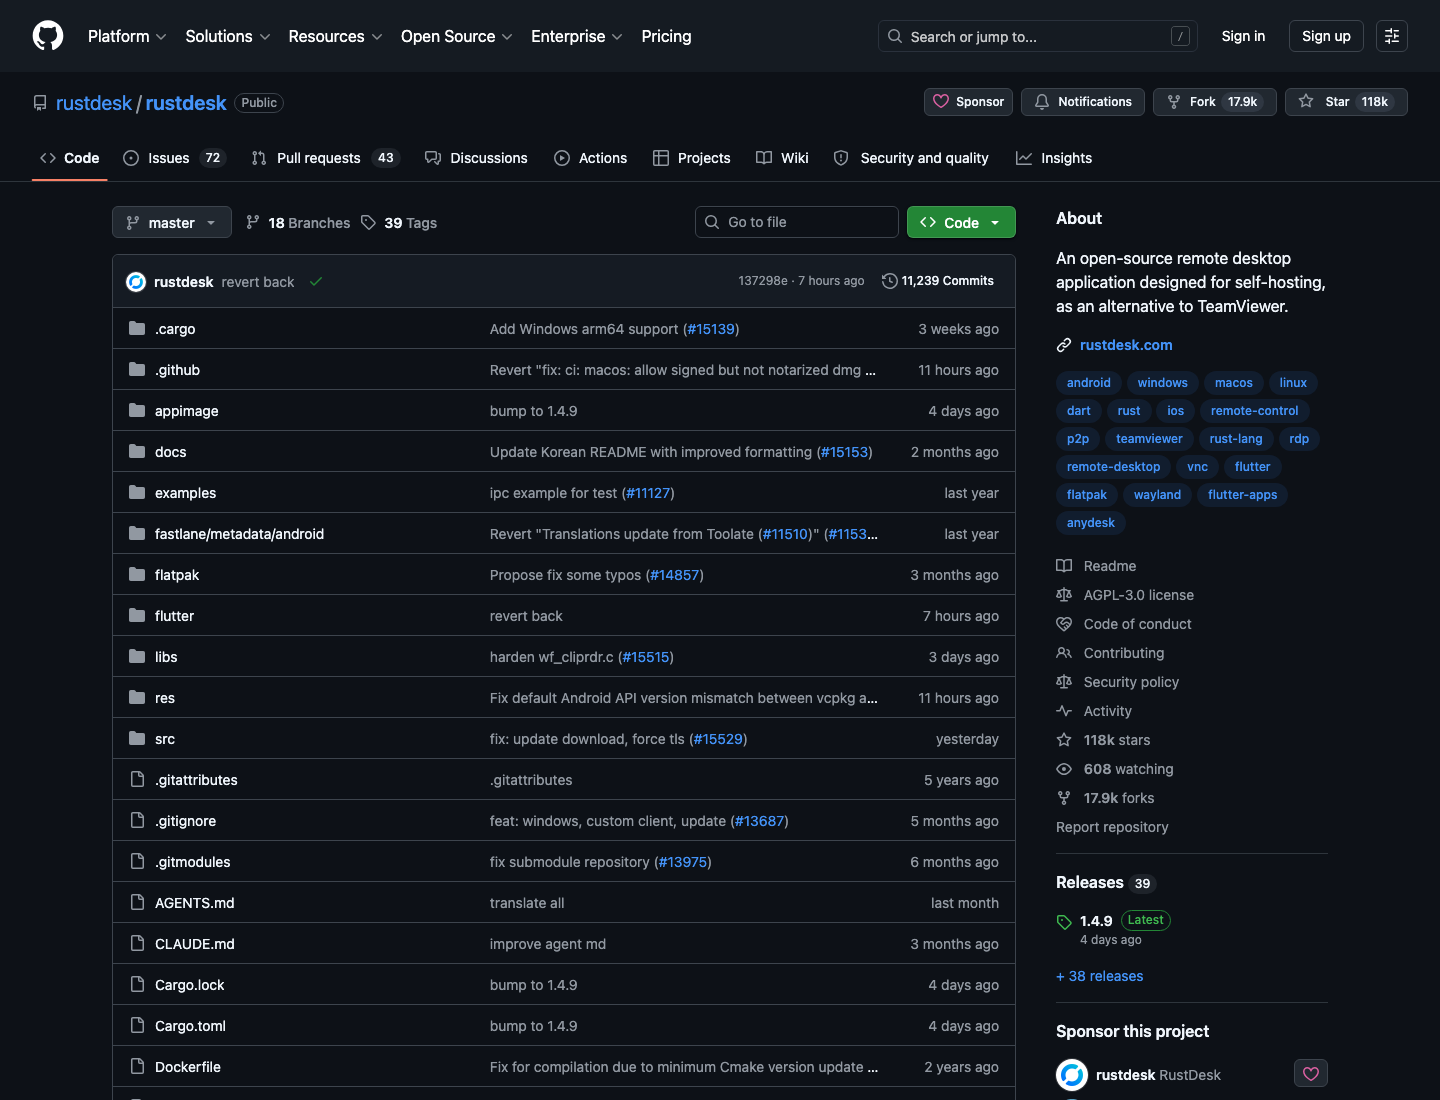Screen dimensions: 1440x1100
Task: Open pull request link #15139
Action: [712, 329]
